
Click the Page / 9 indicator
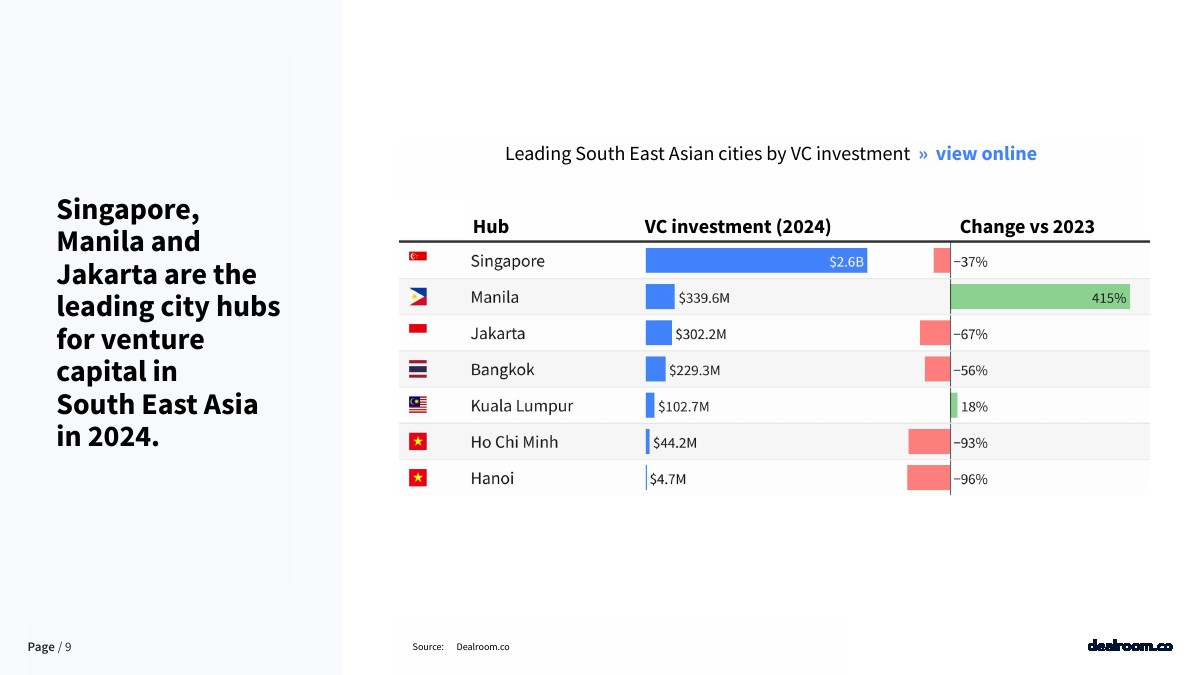(49, 647)
